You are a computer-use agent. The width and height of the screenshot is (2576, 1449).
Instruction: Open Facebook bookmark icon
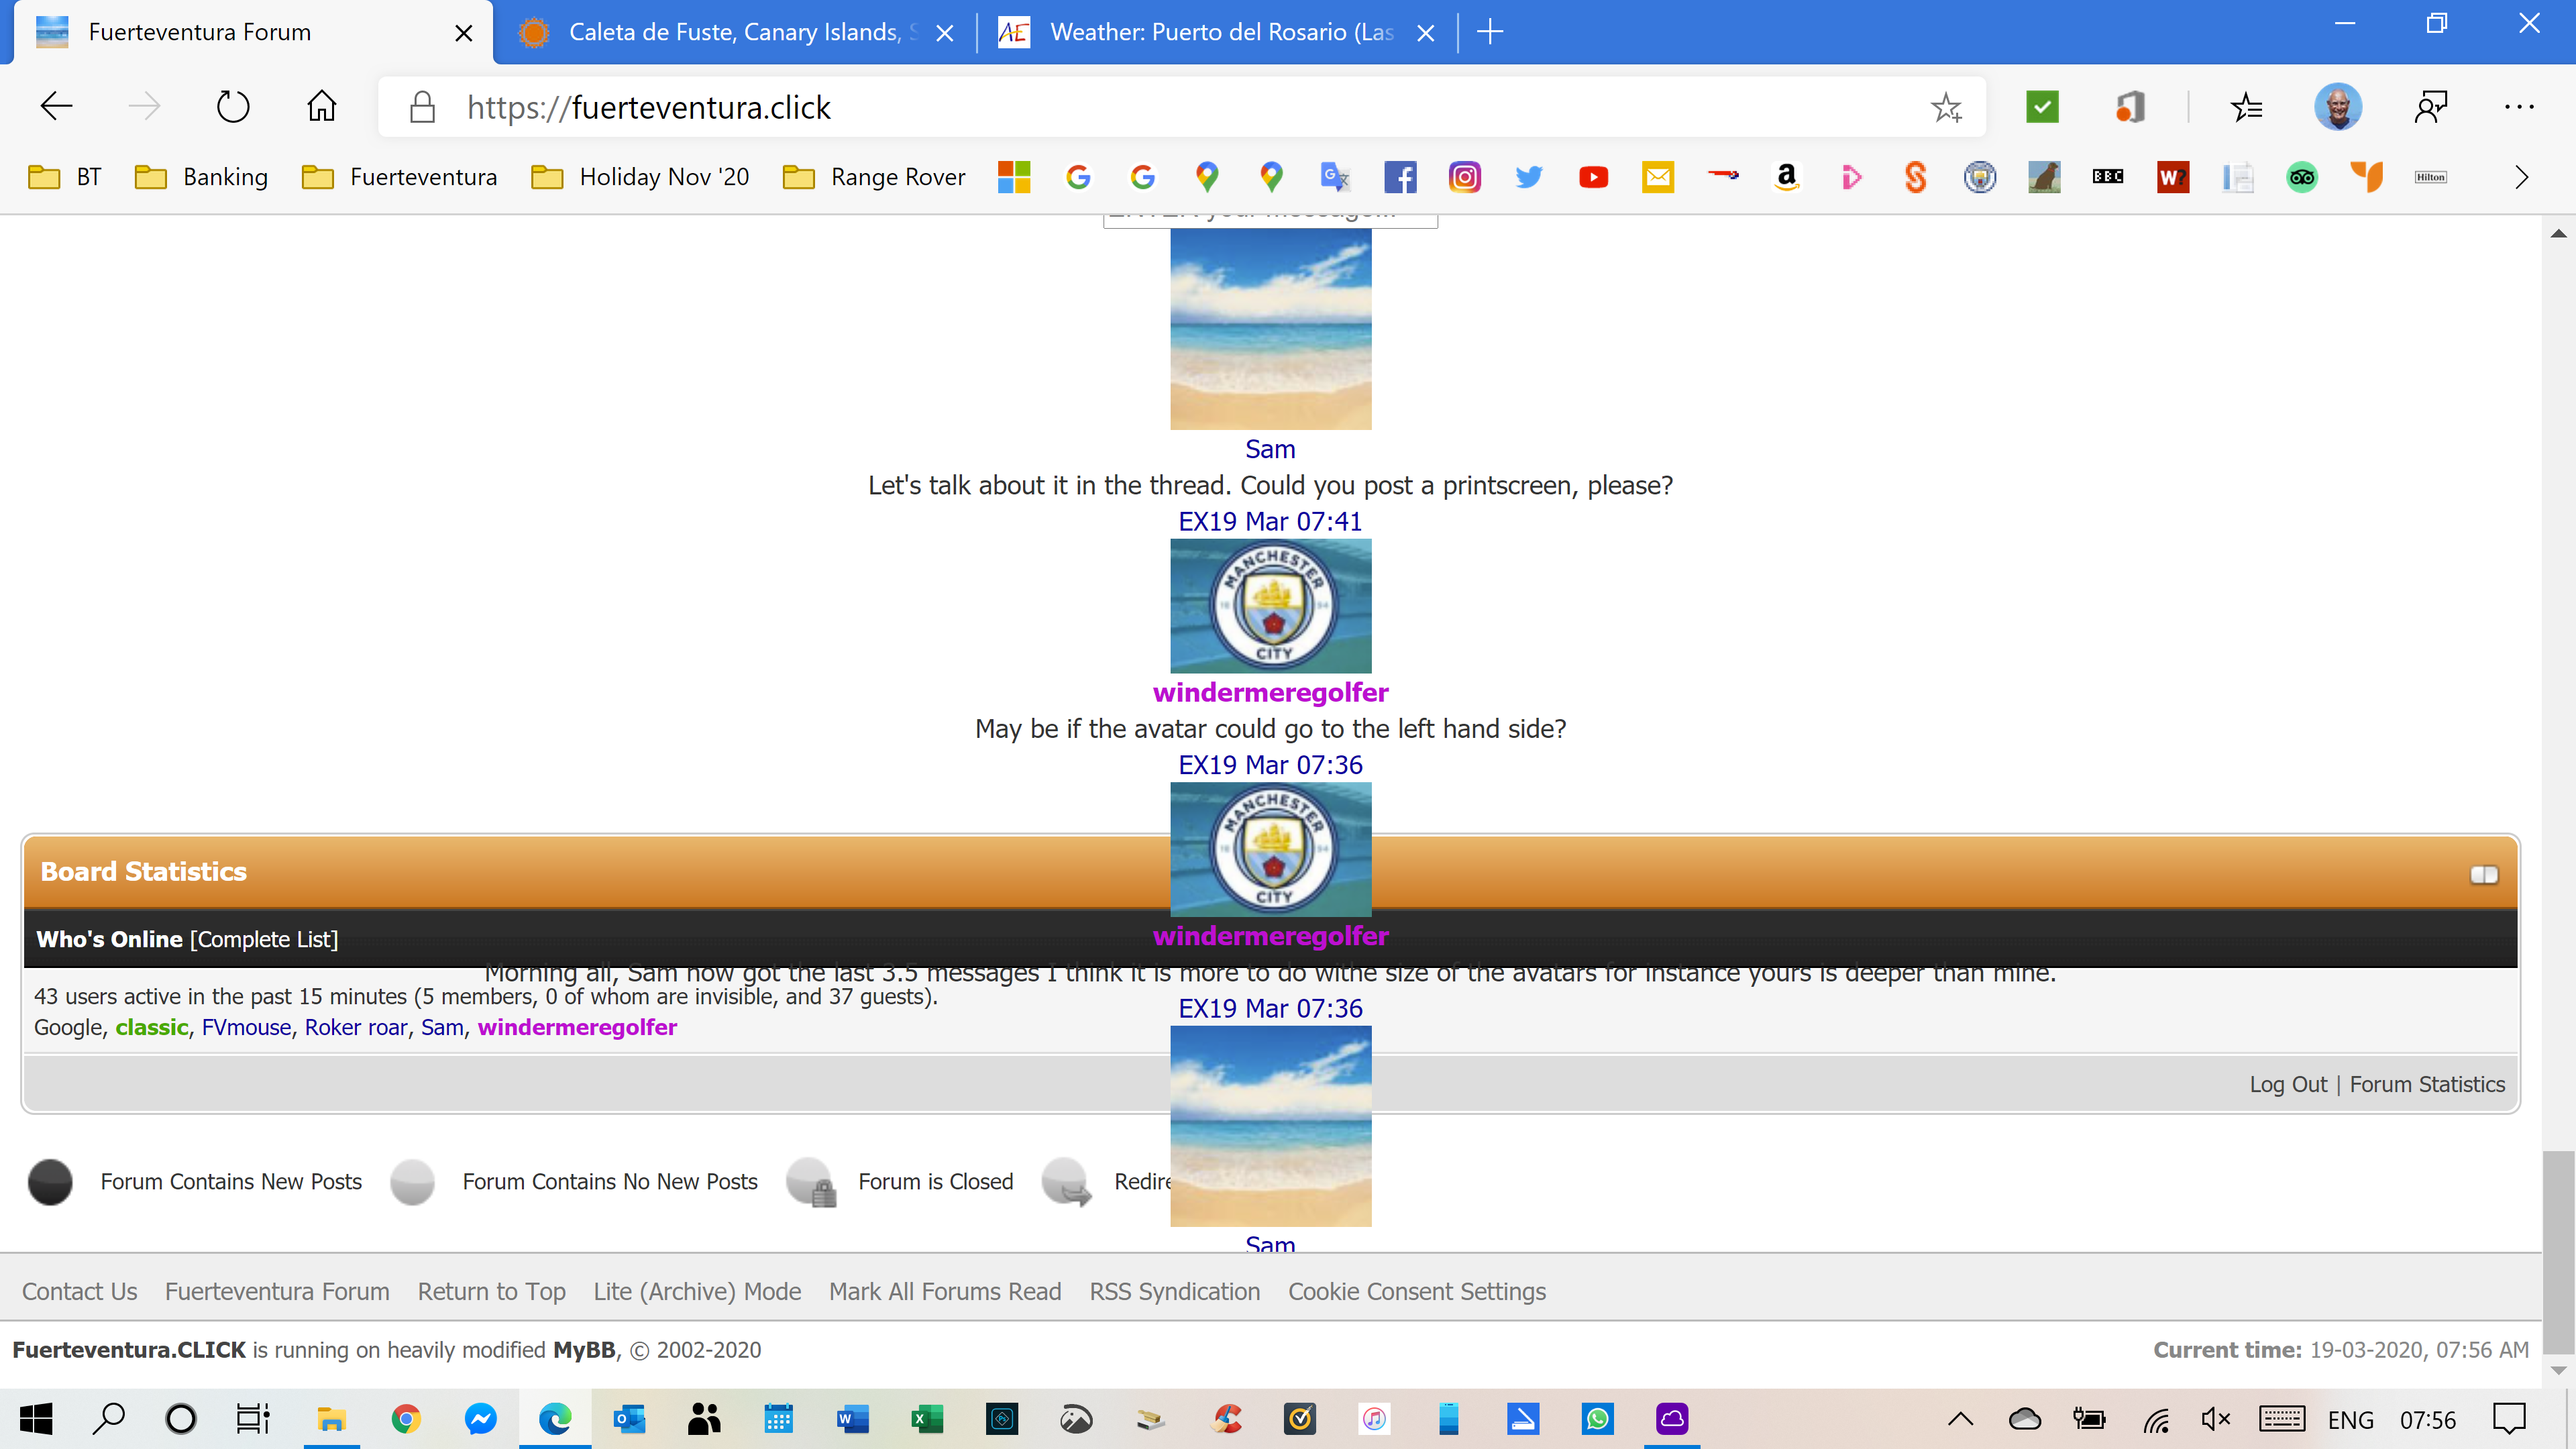tap(1400, 177)
